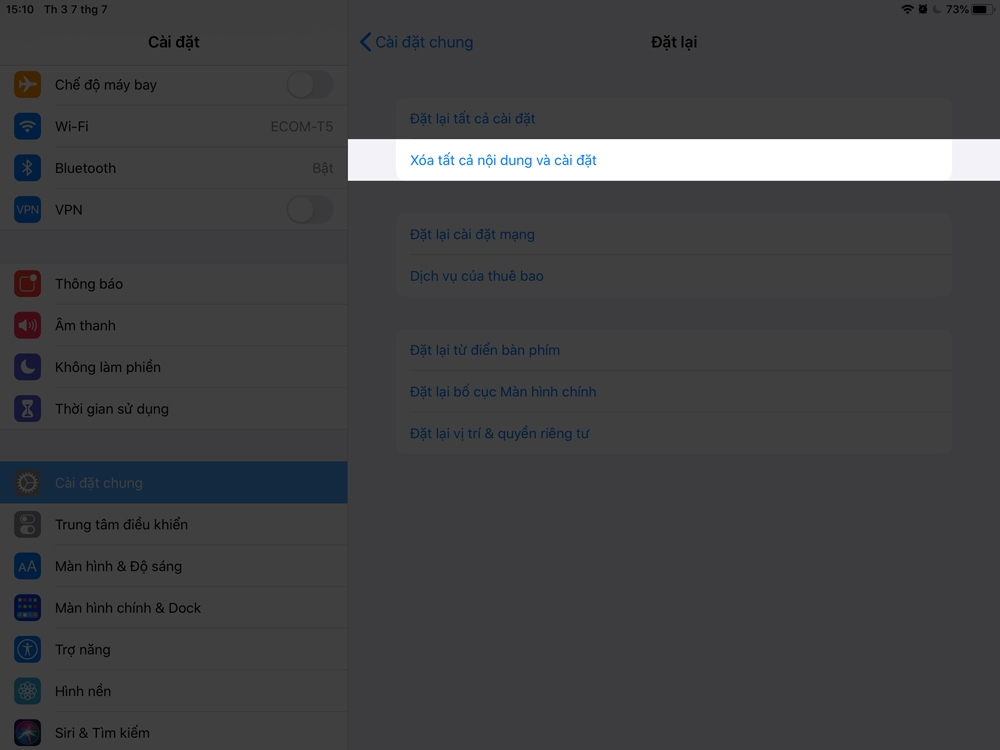The width and height of the screenshot is (1000, 750).
Task: Open the Trung tâm điều khiển row
Action: coord(173,524)
